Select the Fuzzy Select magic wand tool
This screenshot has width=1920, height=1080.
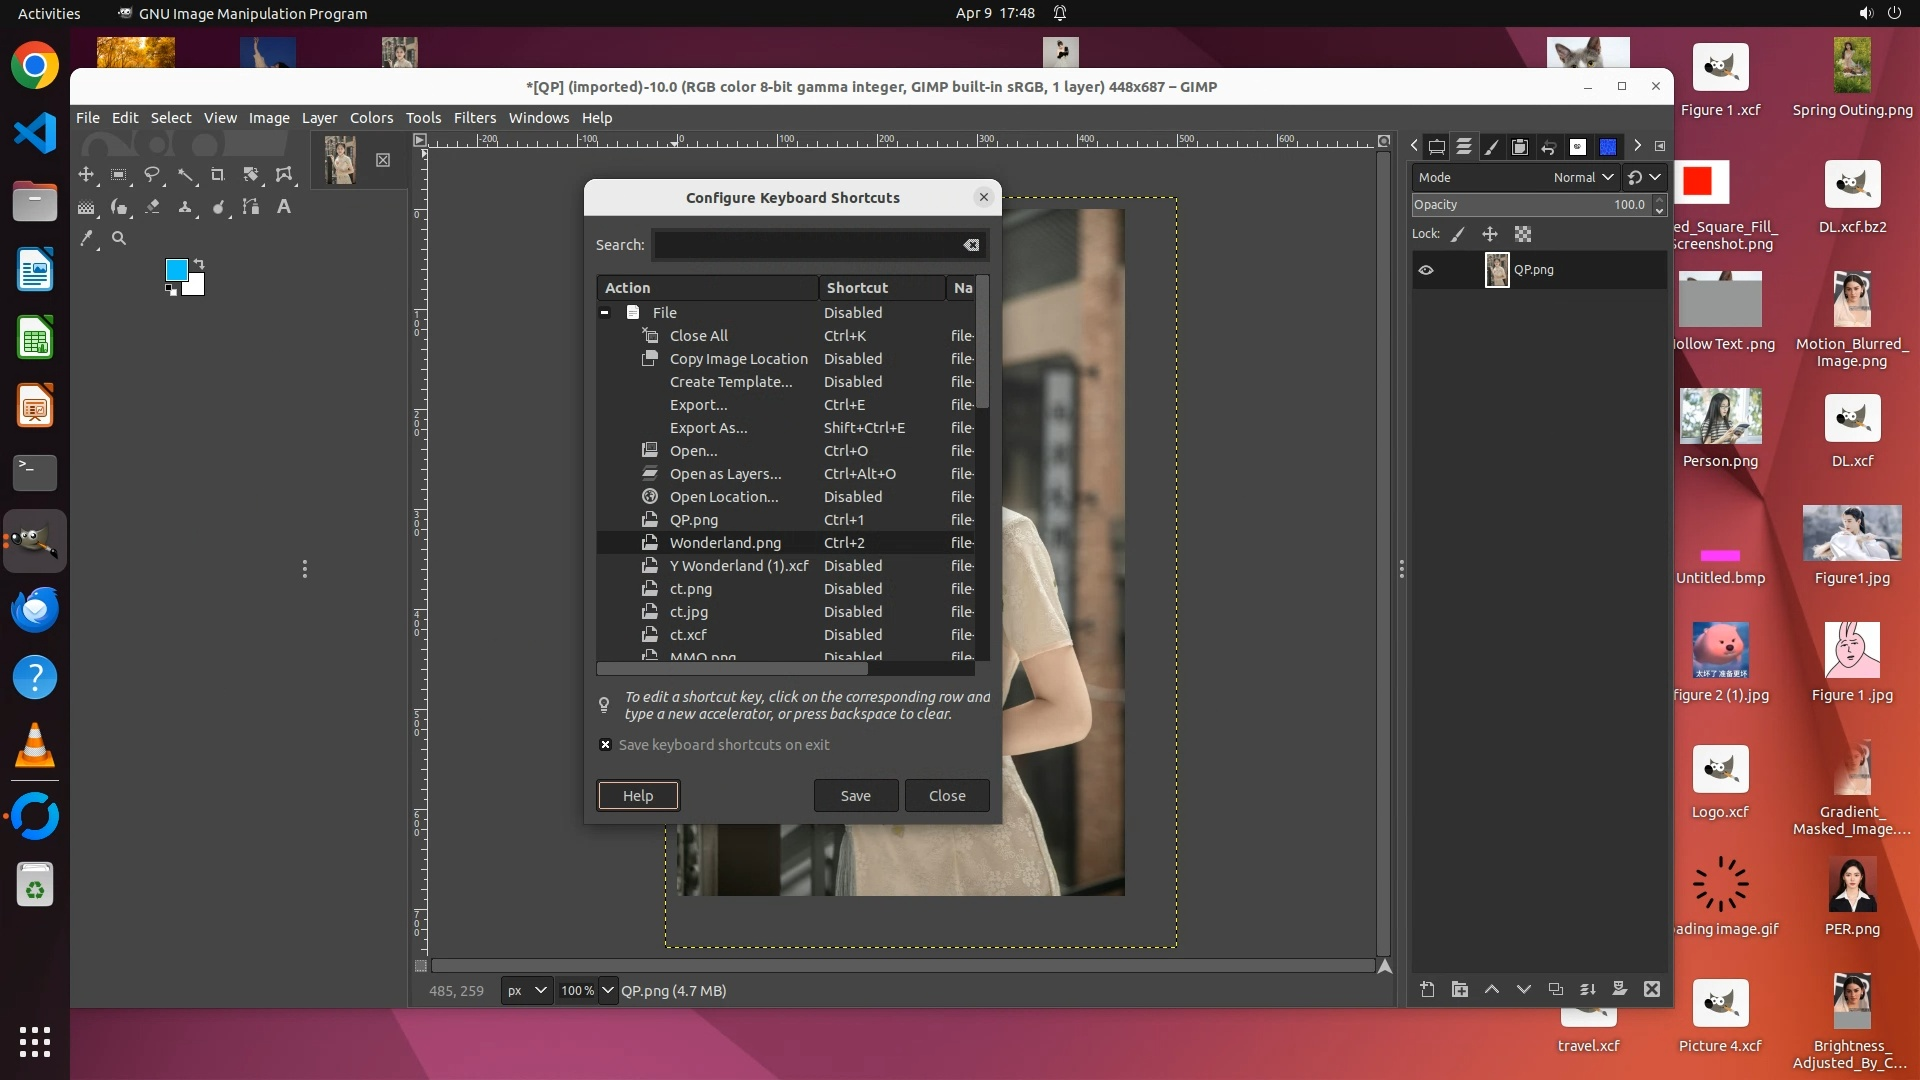click(185, 175)
